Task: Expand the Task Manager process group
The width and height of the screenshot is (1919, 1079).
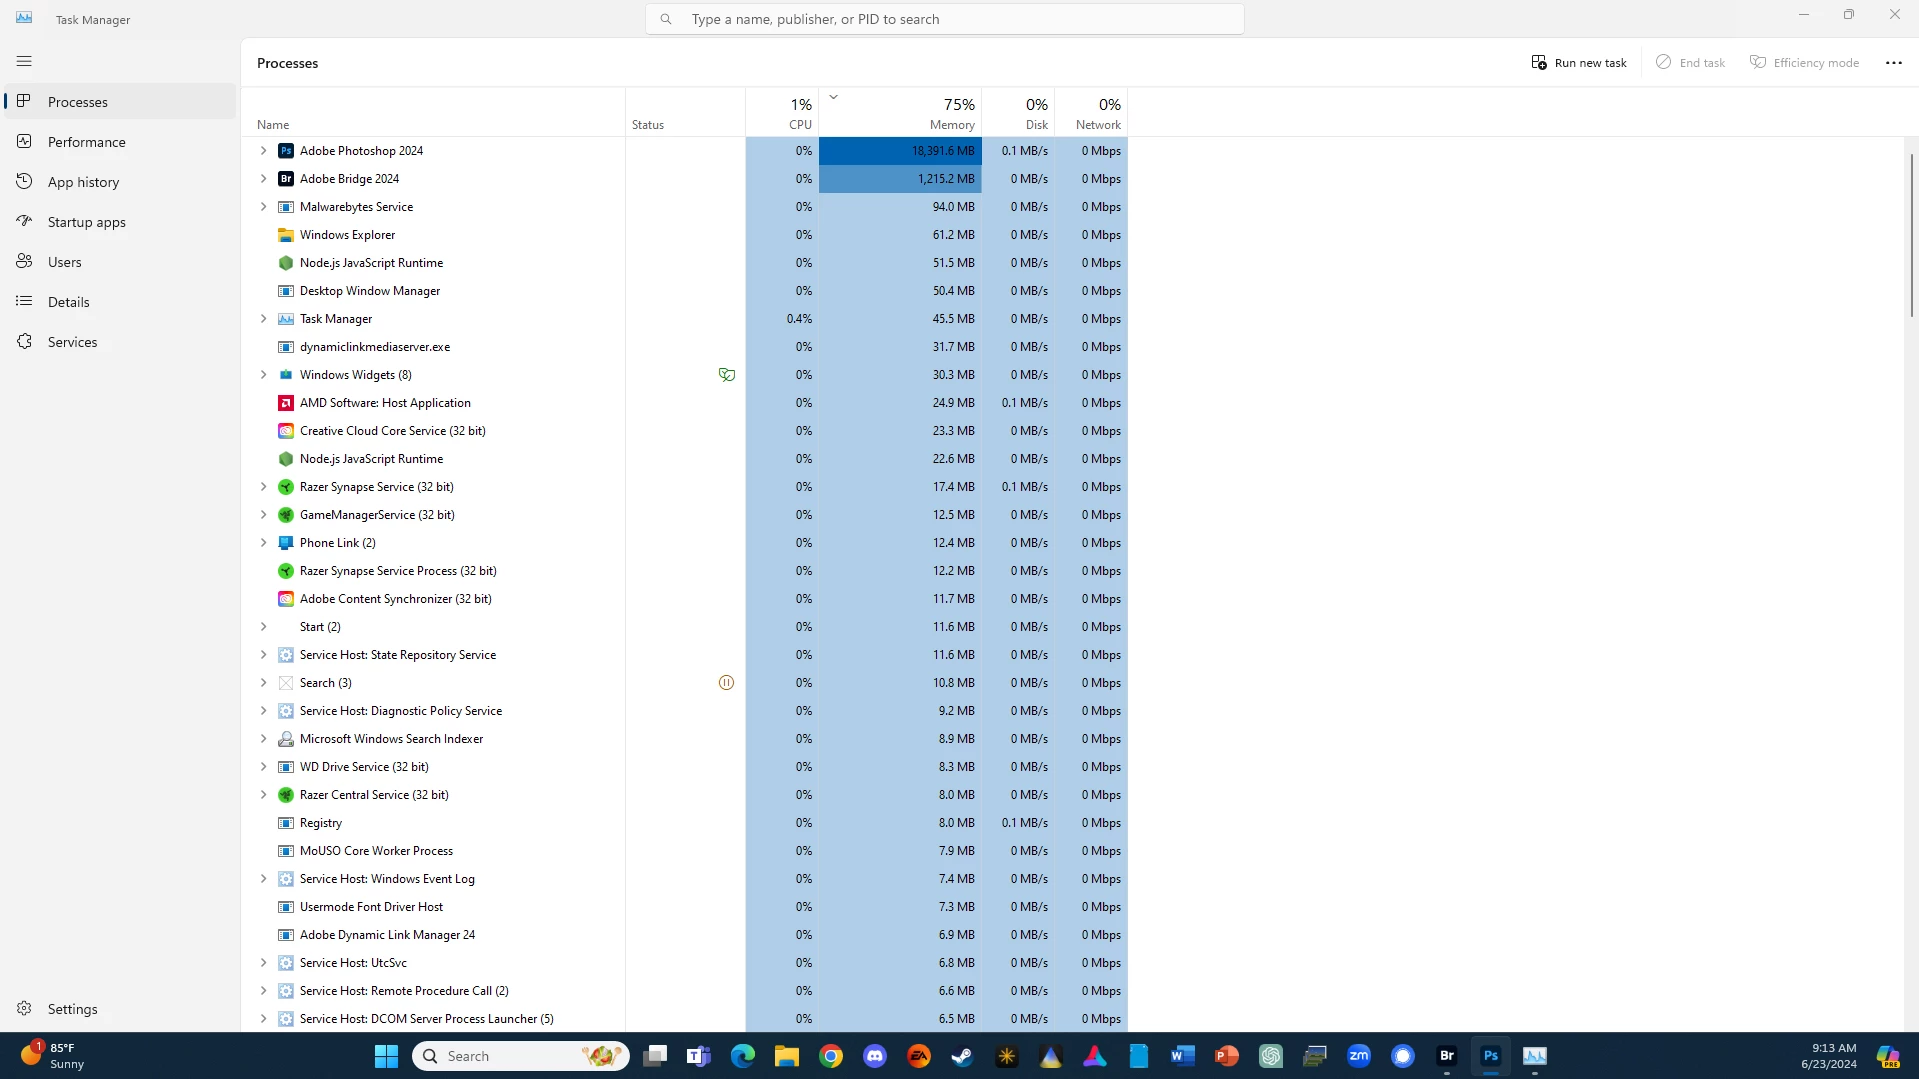Action: [263, 319]
